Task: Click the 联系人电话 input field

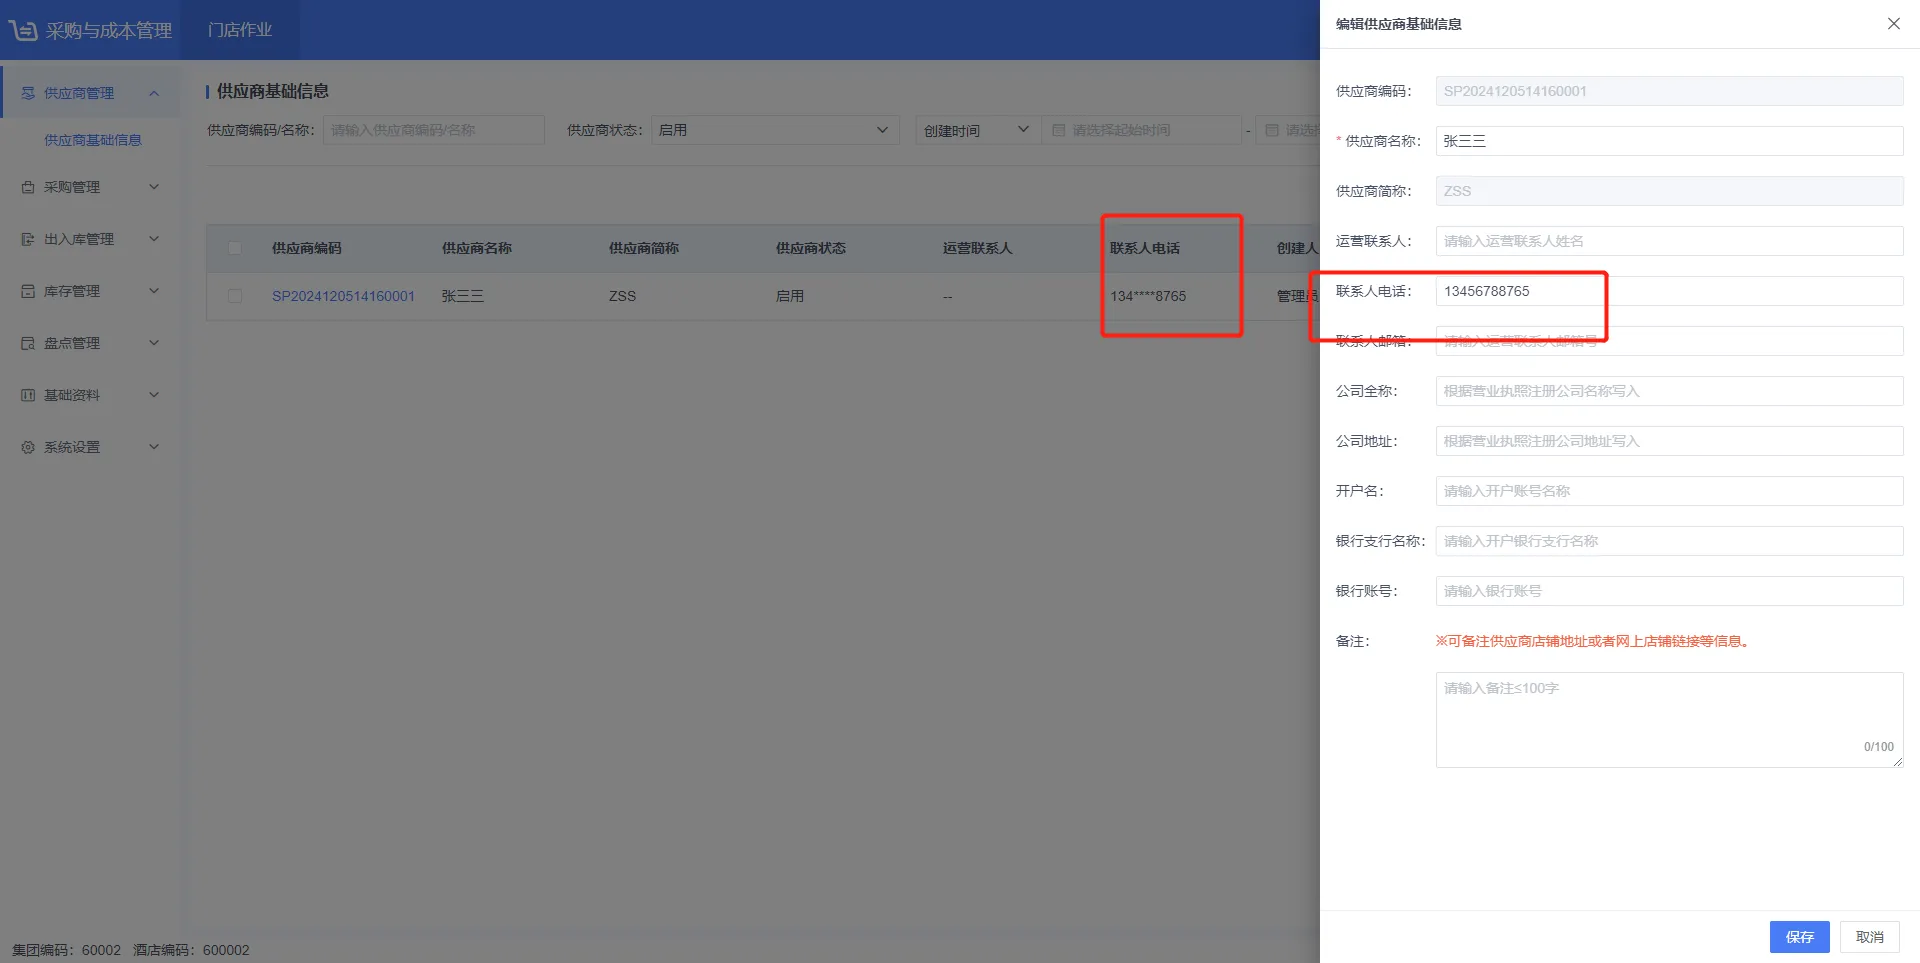Action: [x=1669, y=291]
